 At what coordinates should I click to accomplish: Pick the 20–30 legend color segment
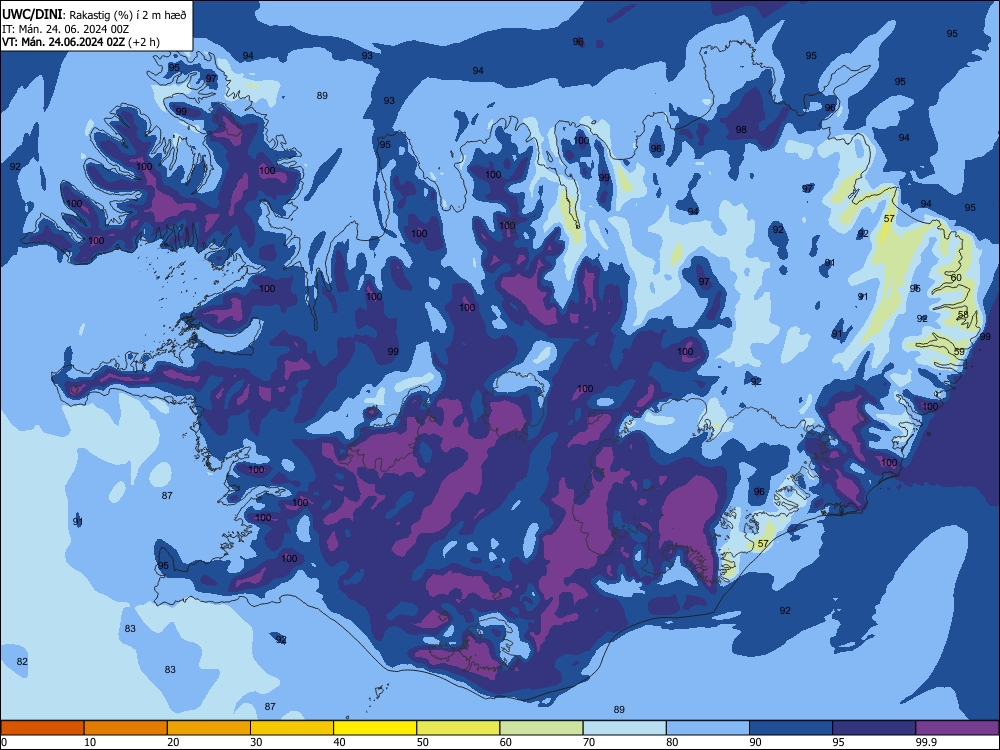click(209, 728)
